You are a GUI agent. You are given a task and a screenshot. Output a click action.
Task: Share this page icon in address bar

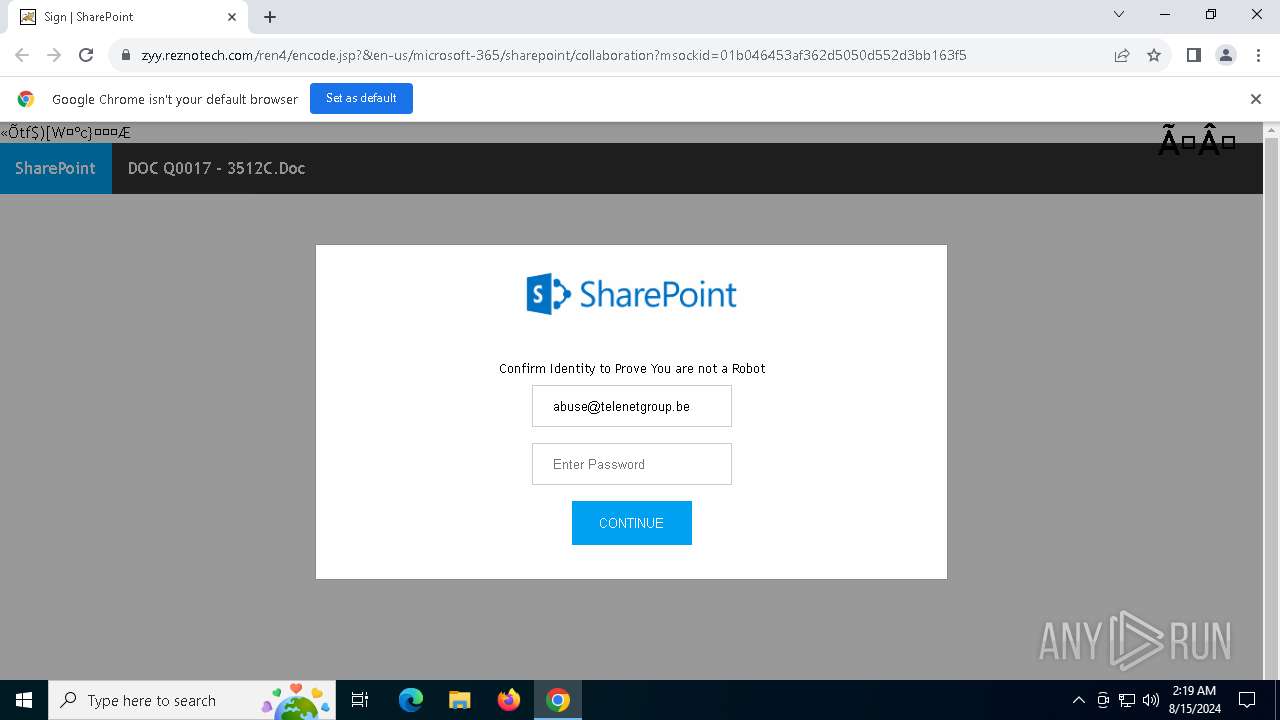click(1122, 55)
